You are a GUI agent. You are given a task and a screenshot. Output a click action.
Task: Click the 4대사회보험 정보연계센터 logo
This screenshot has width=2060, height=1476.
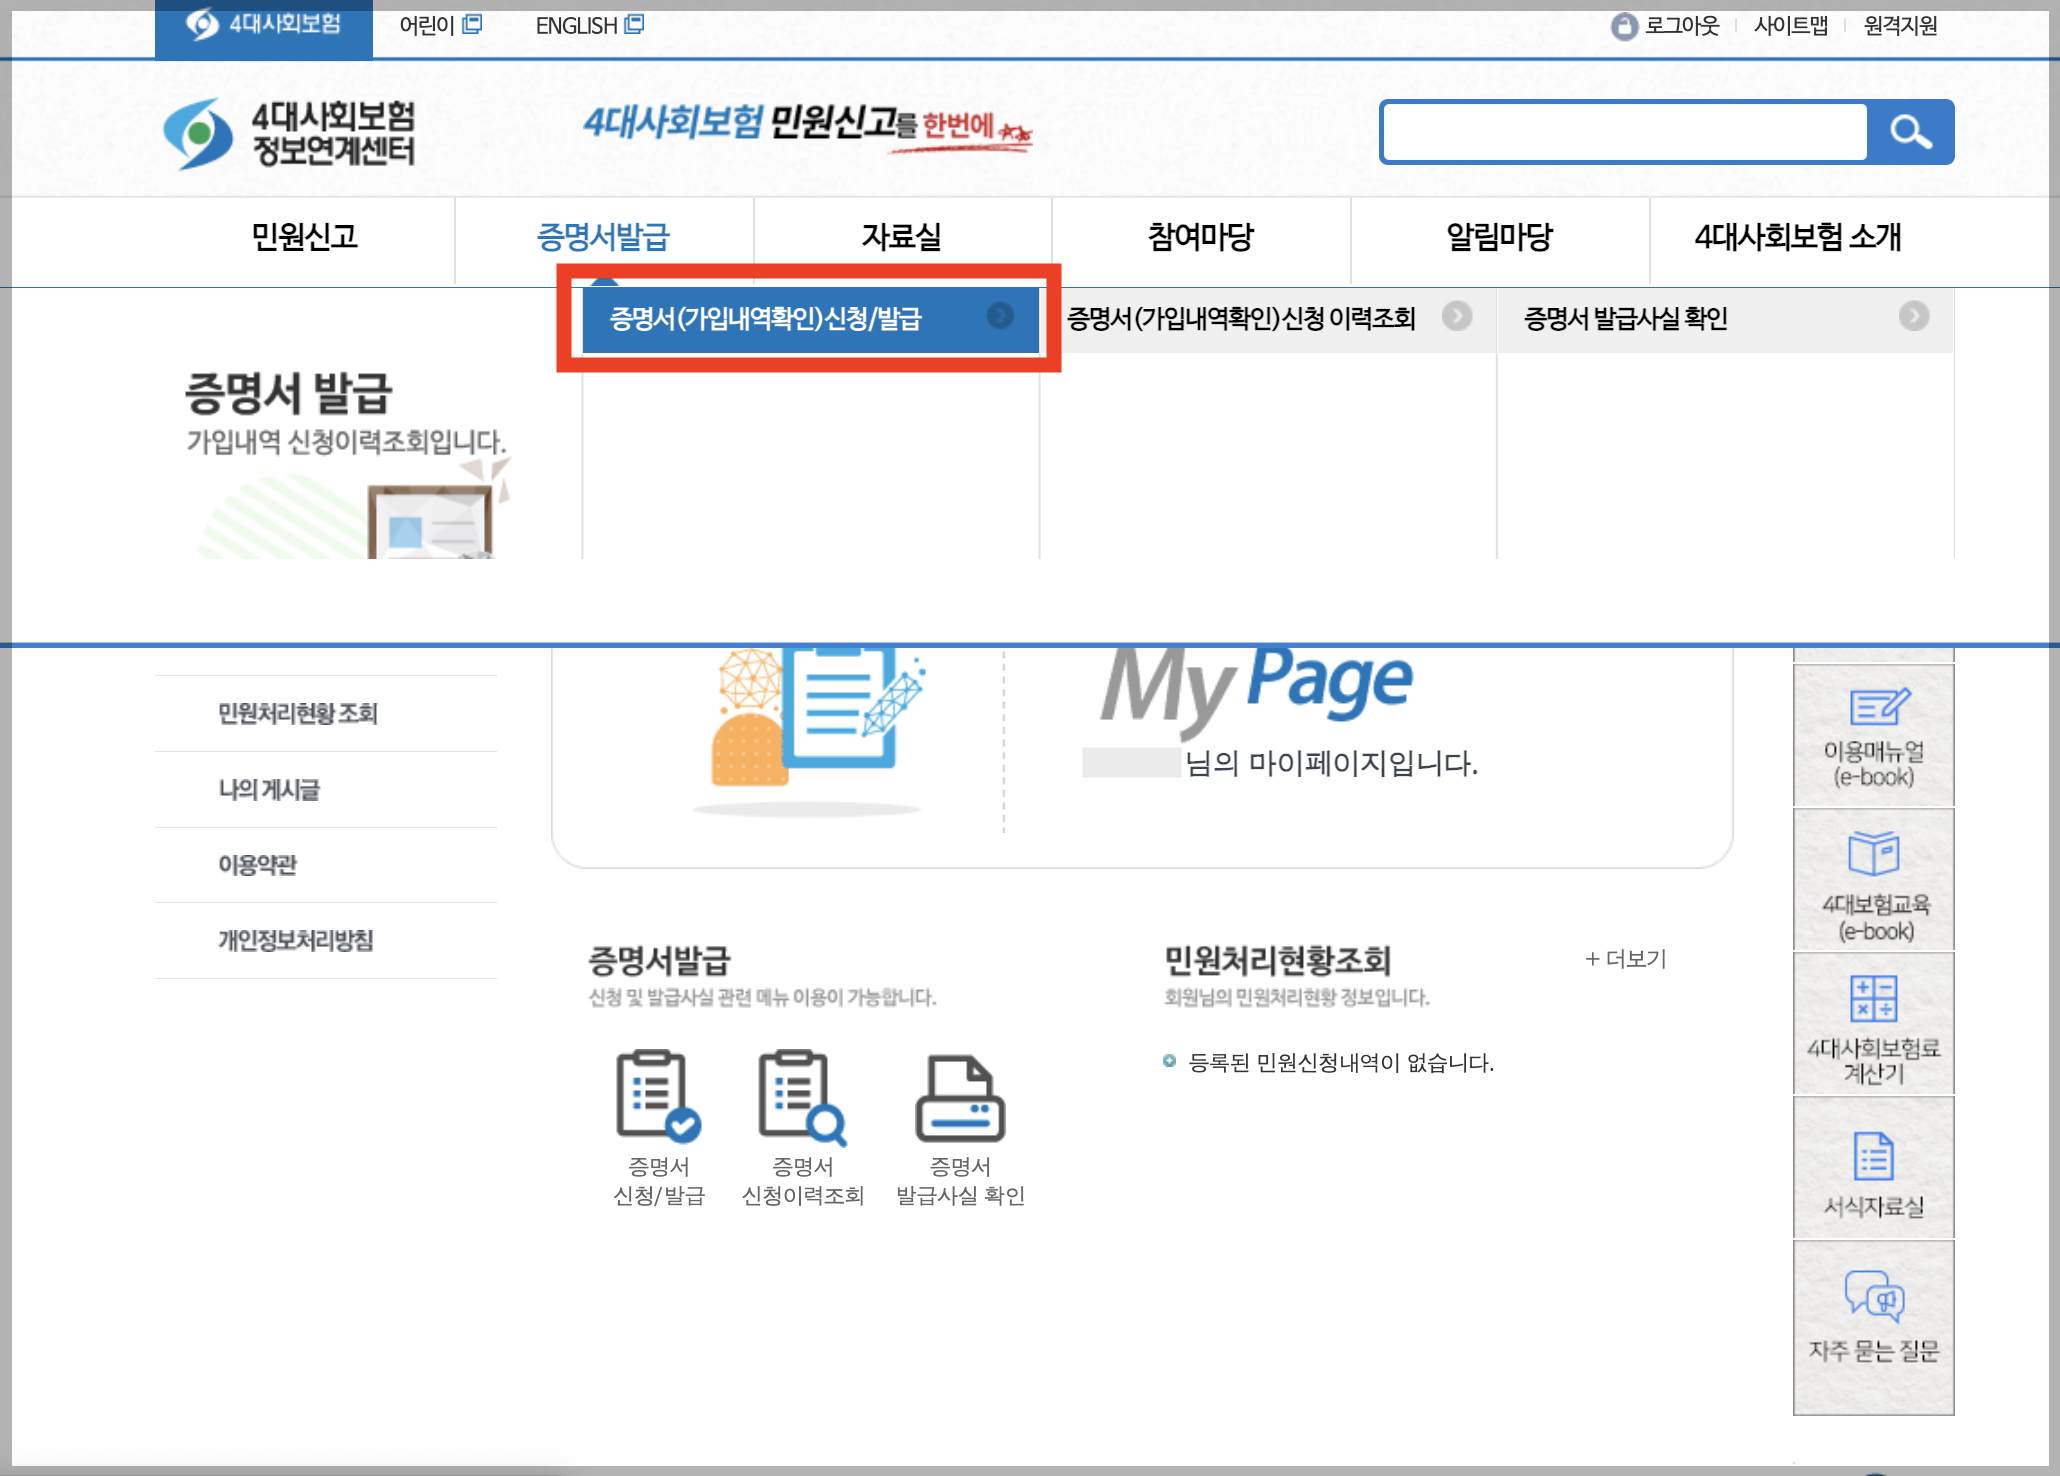[290, 133]
